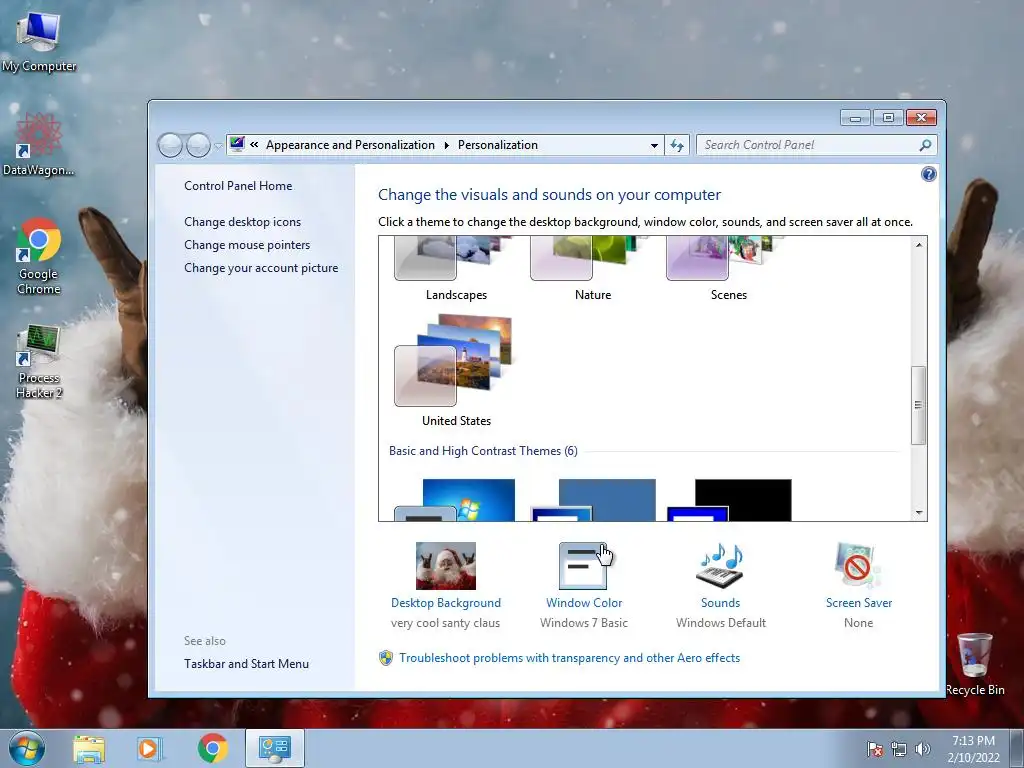Click the 'Basic and High Contrast Themes (6)' heading

(483, 451)
